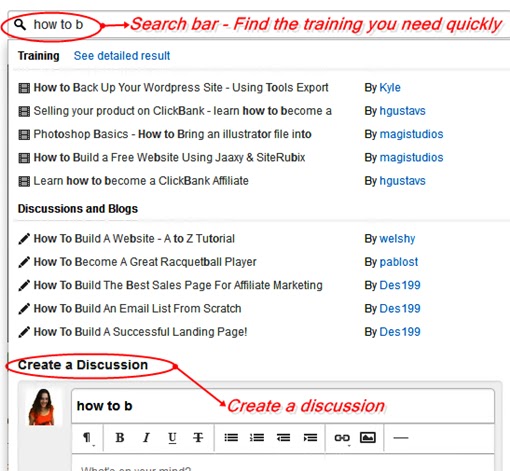Visit hgustavs profile on the ClickBank Affiliate row
The image size is (510, 471).
pyautogui.click(x=403, y=181)
